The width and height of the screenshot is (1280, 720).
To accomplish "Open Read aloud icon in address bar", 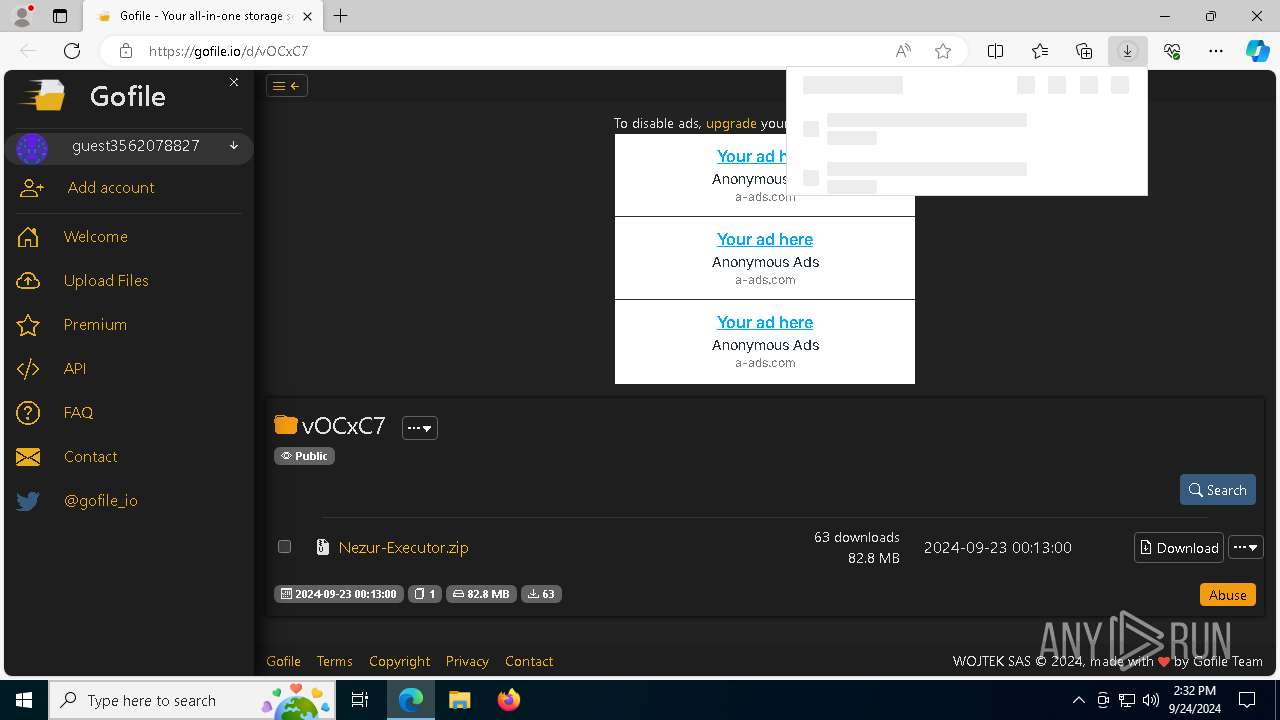I will (x=903, y=51).
